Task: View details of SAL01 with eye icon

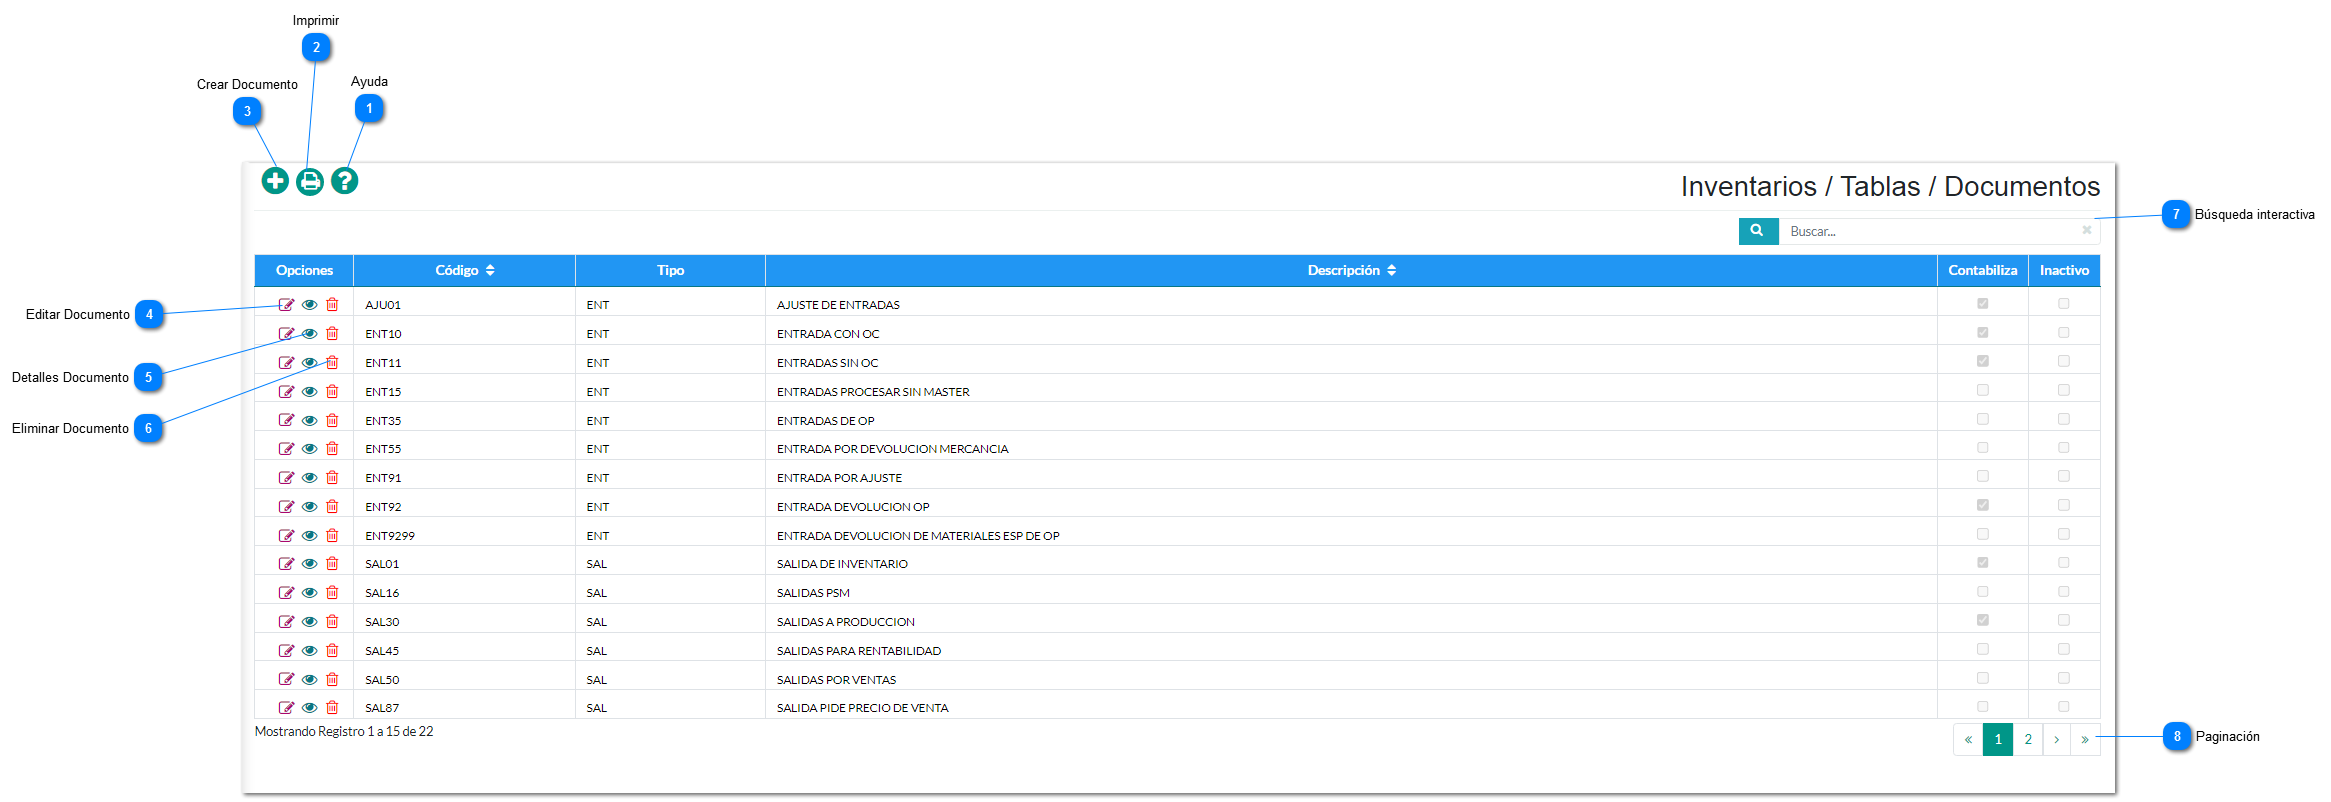Action: tap(310, 564)
